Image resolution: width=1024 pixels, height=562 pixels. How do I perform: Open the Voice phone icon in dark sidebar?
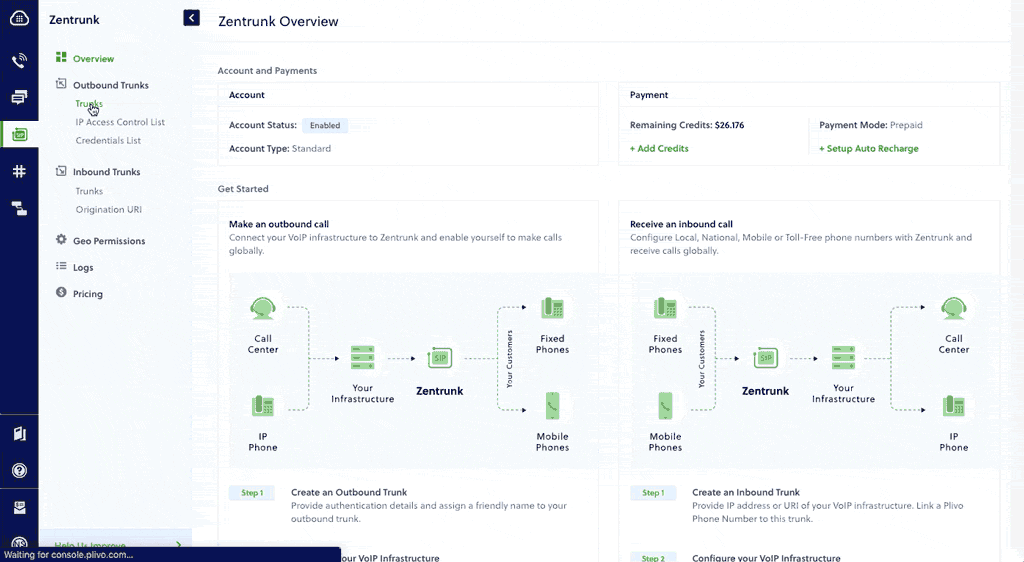click(x=19, y=61)
